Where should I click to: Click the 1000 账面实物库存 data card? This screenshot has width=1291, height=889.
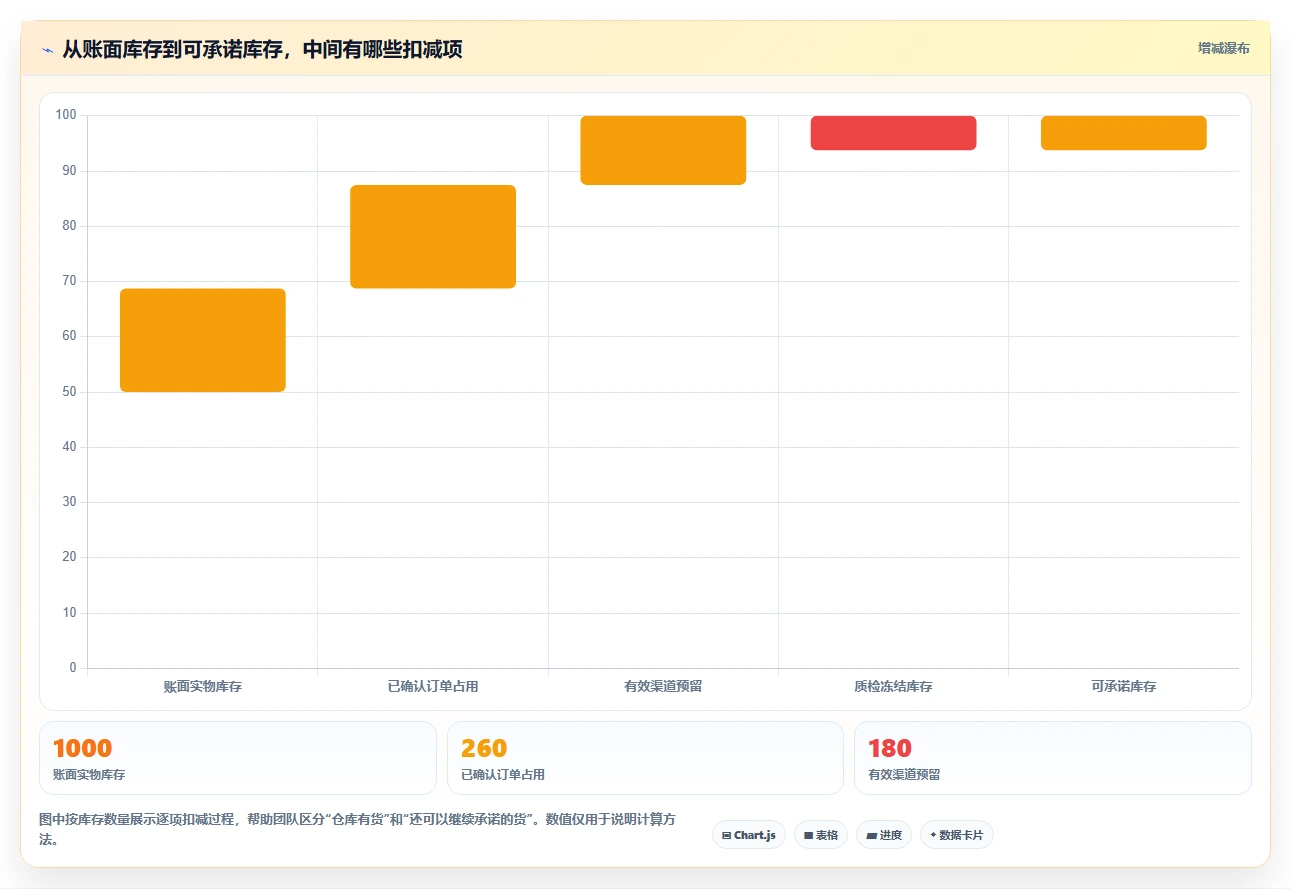pyautogui.click(x=238, y=758)
